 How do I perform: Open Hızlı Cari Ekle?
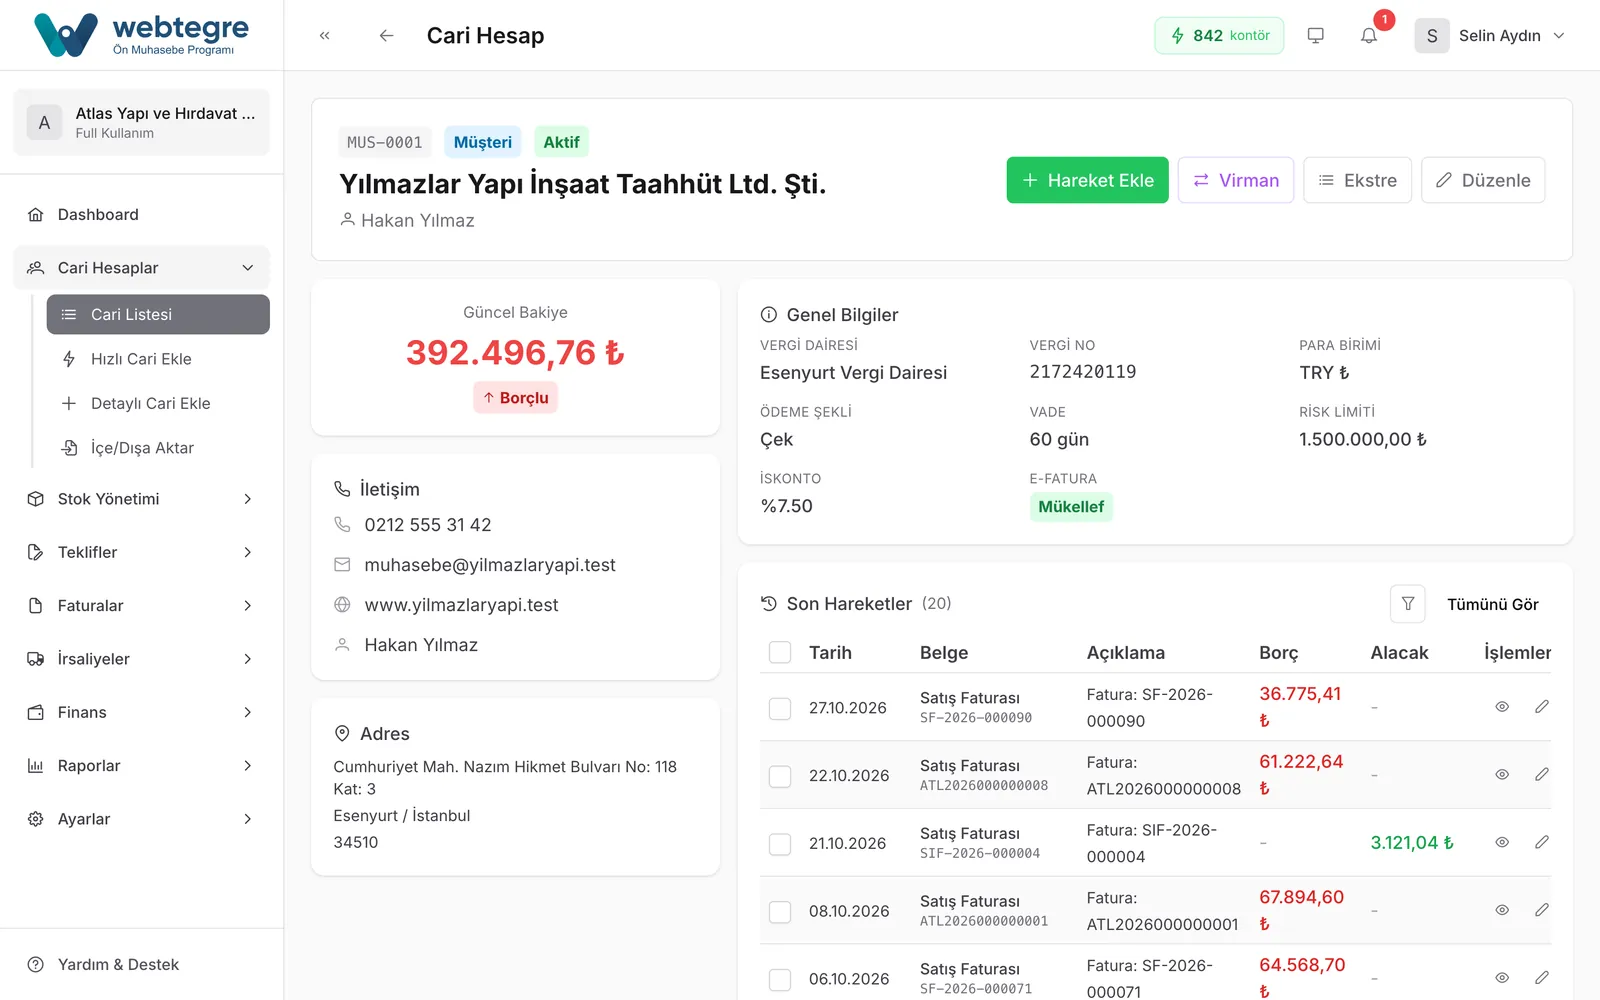pyautogui.click(x=158, y=359)
